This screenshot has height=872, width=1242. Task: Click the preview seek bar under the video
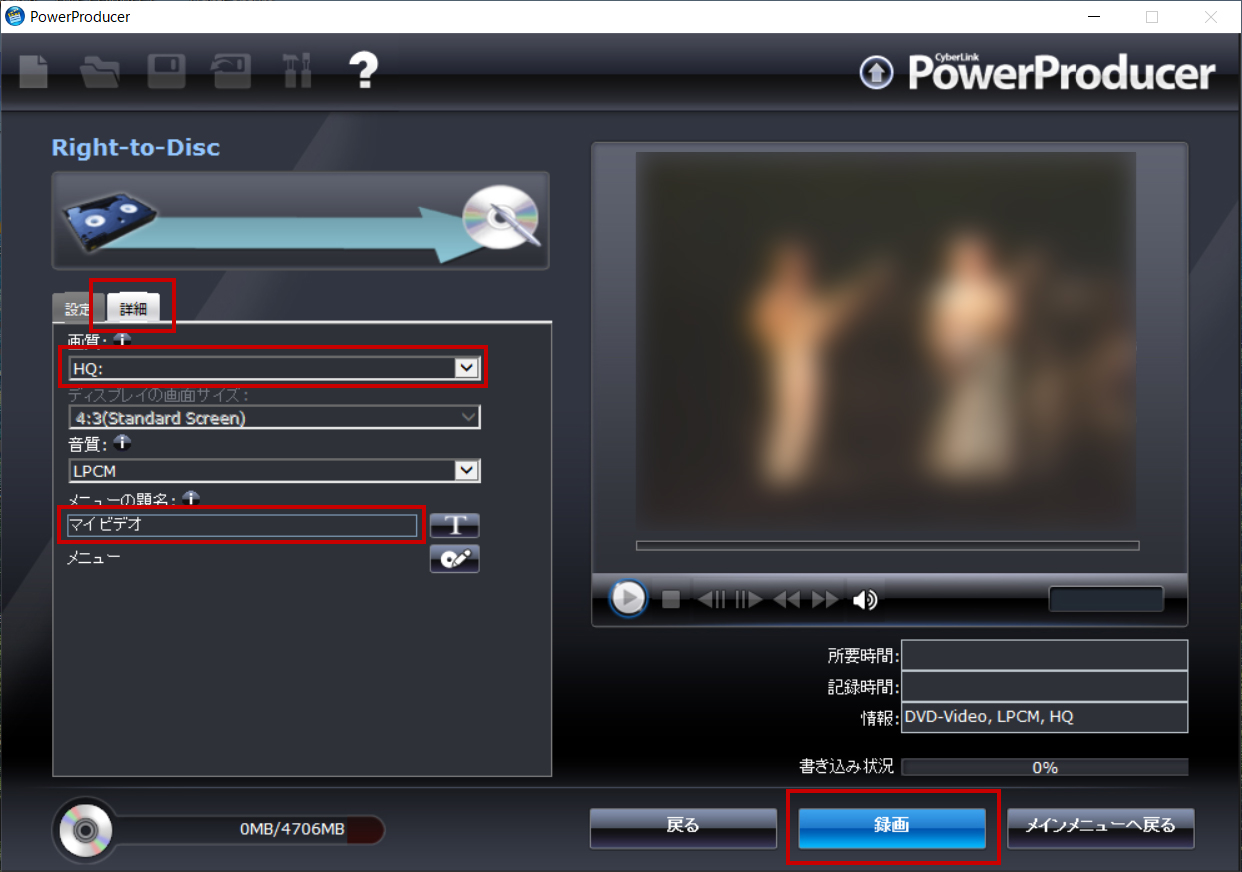888,546
